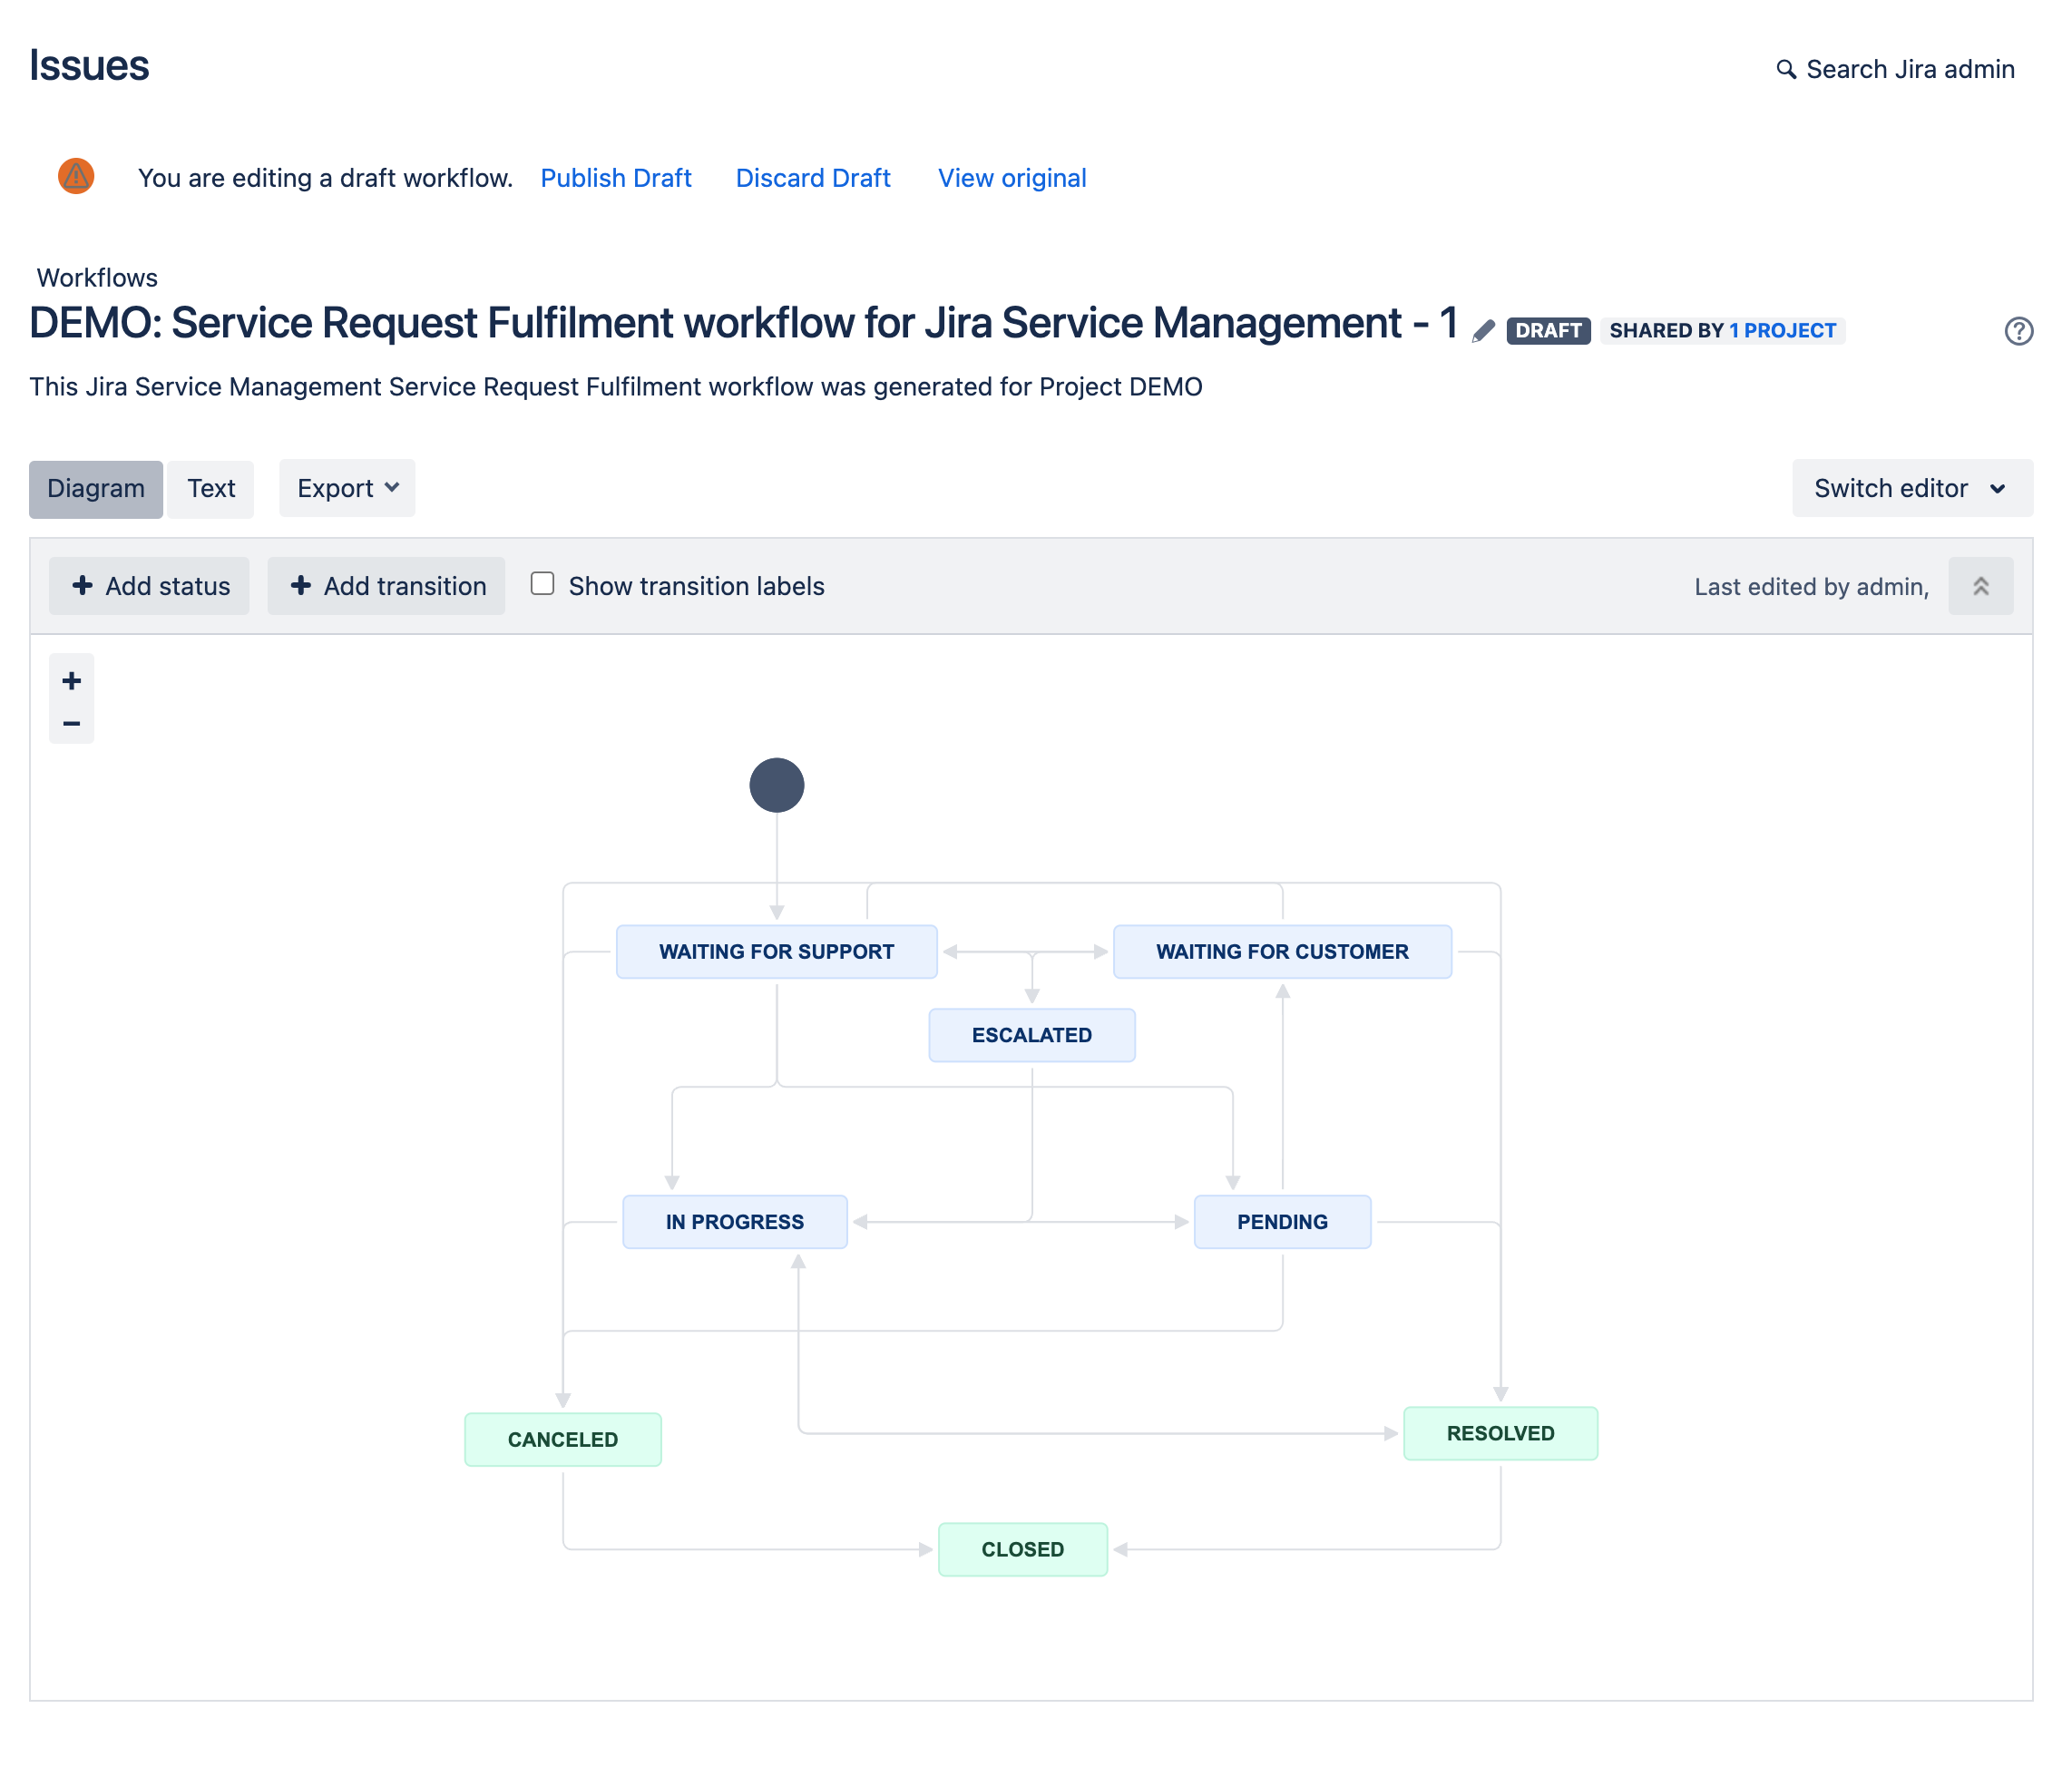This screenshot has width=2072, height=1767.
Task: Zoom out the diagram with minus
Action: (71, 723)
